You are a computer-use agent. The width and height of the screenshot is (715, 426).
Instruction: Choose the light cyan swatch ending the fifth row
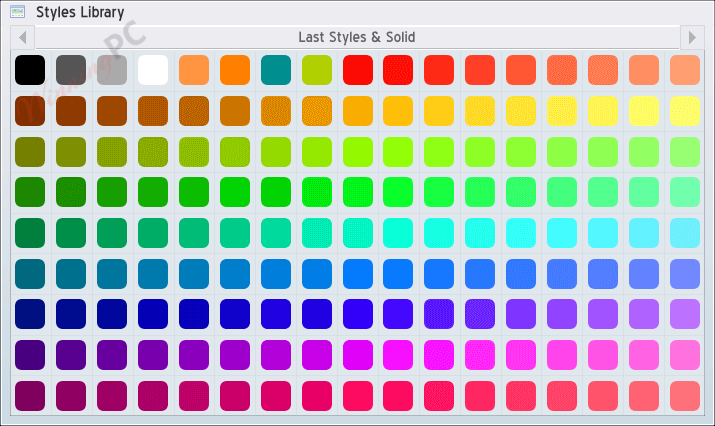[685, 233]
